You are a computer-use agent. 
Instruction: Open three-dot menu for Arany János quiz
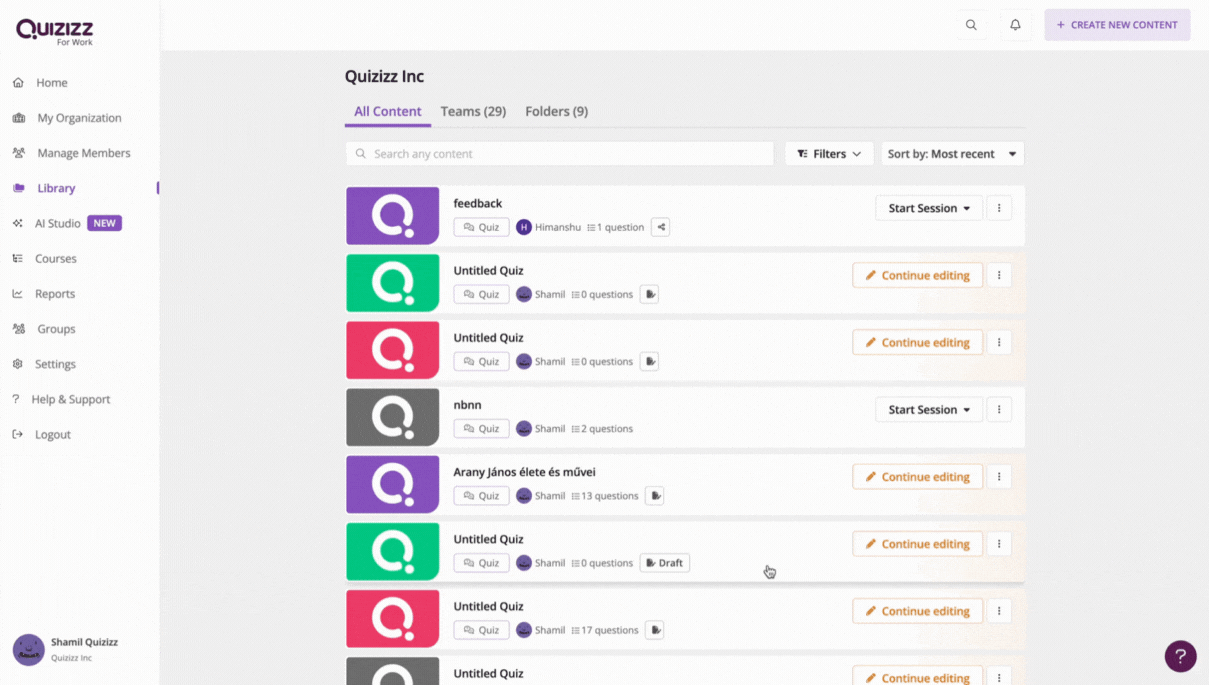[999, 476]
